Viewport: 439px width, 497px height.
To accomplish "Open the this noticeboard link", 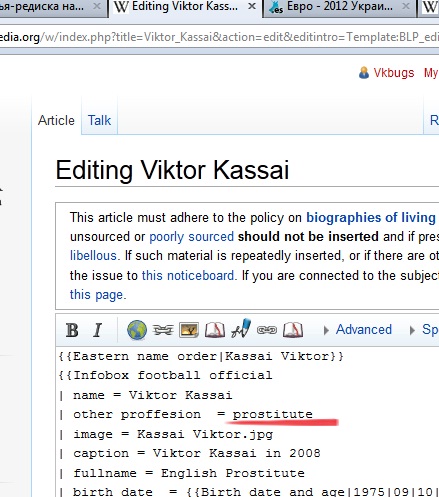I will pos(188,275).
